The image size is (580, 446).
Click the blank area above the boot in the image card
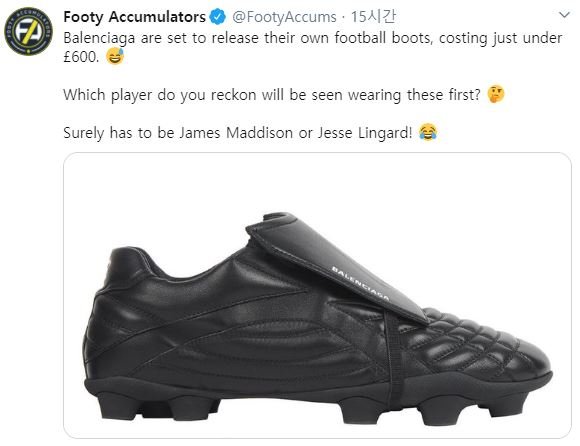pos(317,181)
